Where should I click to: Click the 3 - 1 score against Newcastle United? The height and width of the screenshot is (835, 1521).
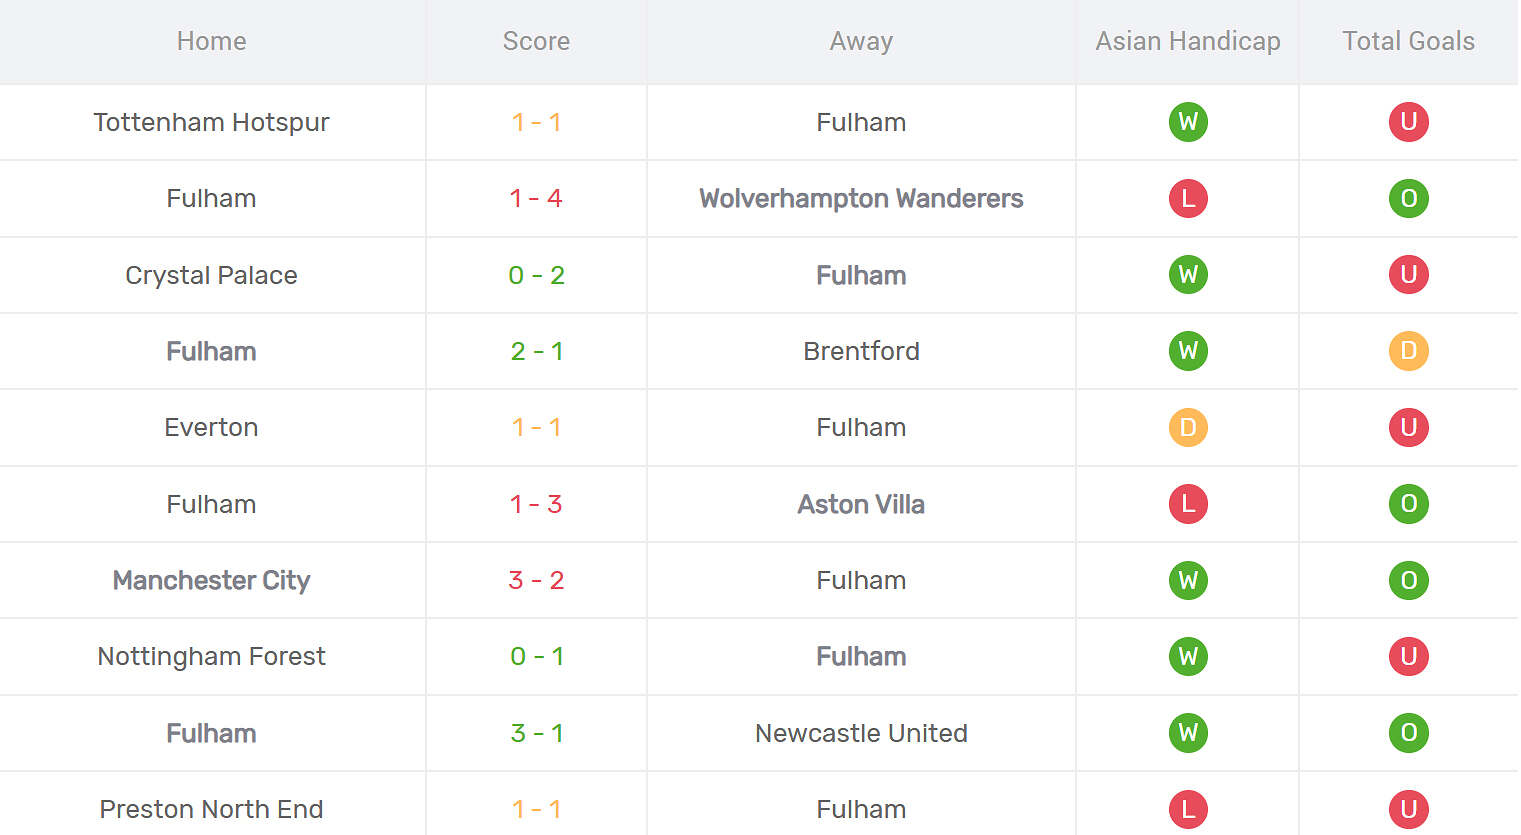[x=536, y=733]
